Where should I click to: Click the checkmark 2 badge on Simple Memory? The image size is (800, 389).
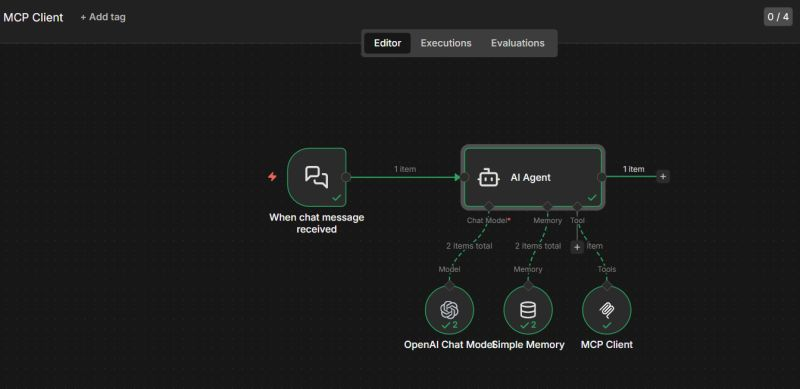pyautogui.click(x=528, y=325)
